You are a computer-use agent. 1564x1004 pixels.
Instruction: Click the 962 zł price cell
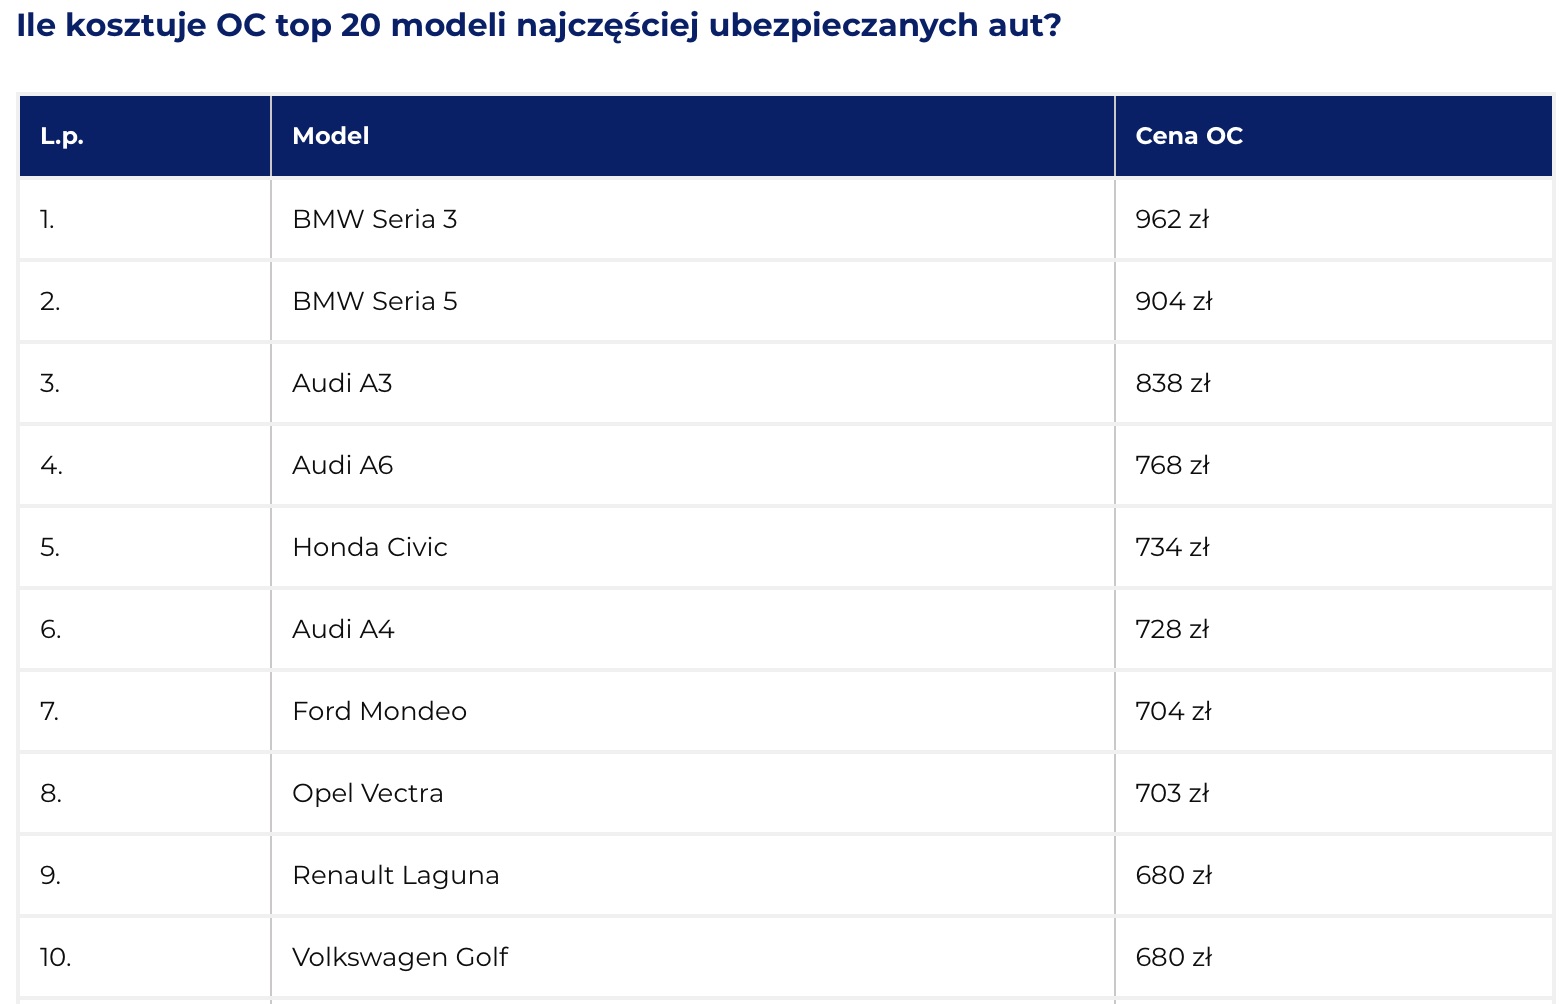(1334, 219)
